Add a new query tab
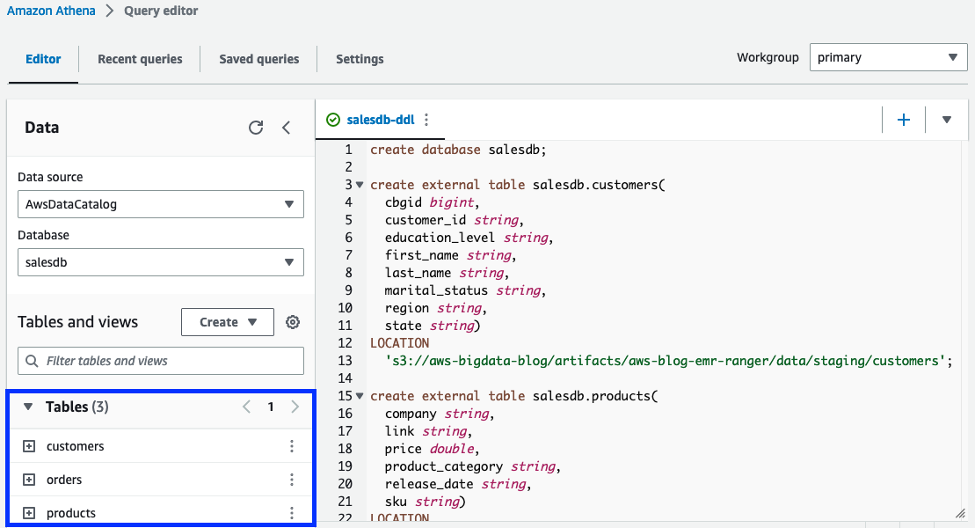977x529 pixels. [903, 120]
